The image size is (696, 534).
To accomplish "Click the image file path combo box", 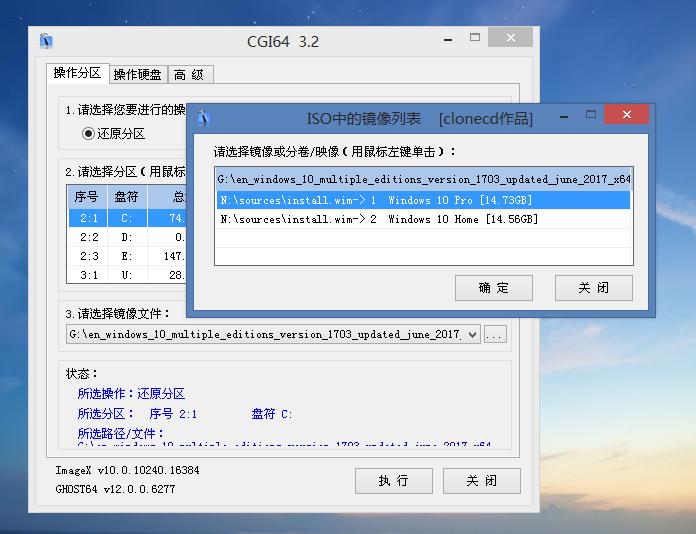I will point(273,334).
